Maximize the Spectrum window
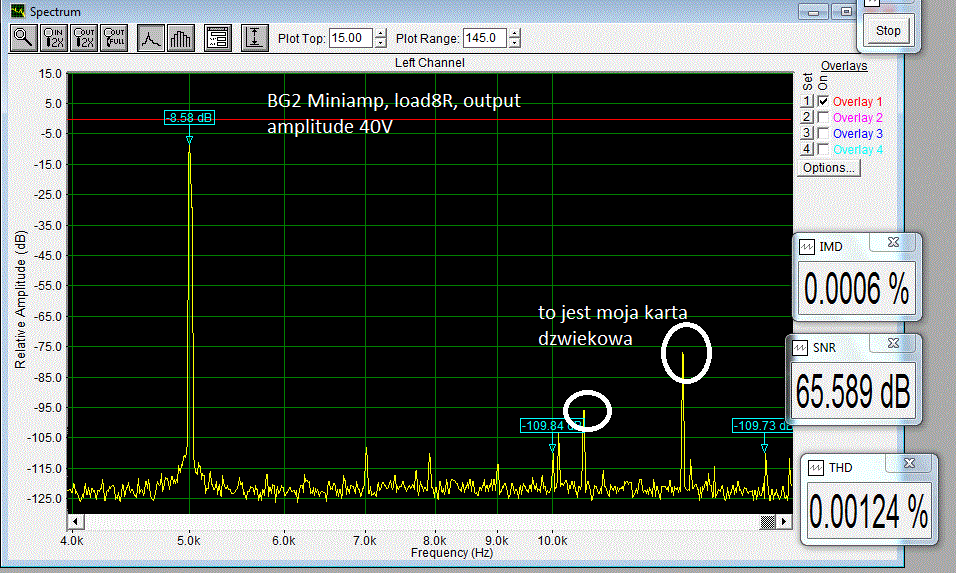Screen dimensions: 956x573 846,12
